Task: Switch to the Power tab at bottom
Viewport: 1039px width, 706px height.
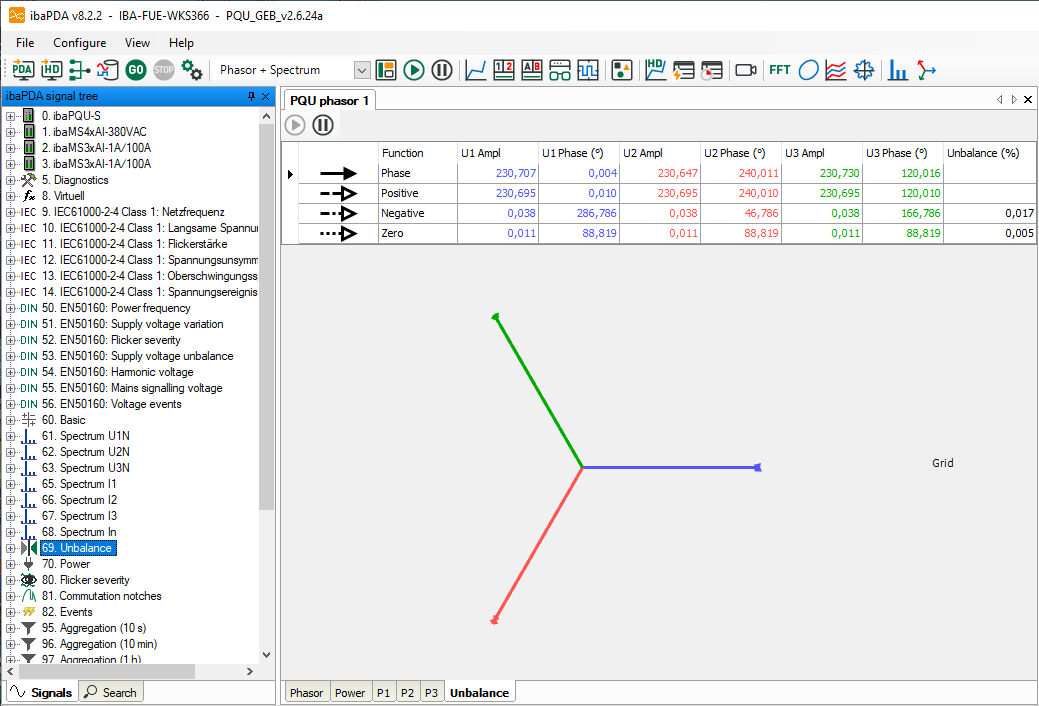Action: click(350, 692)
